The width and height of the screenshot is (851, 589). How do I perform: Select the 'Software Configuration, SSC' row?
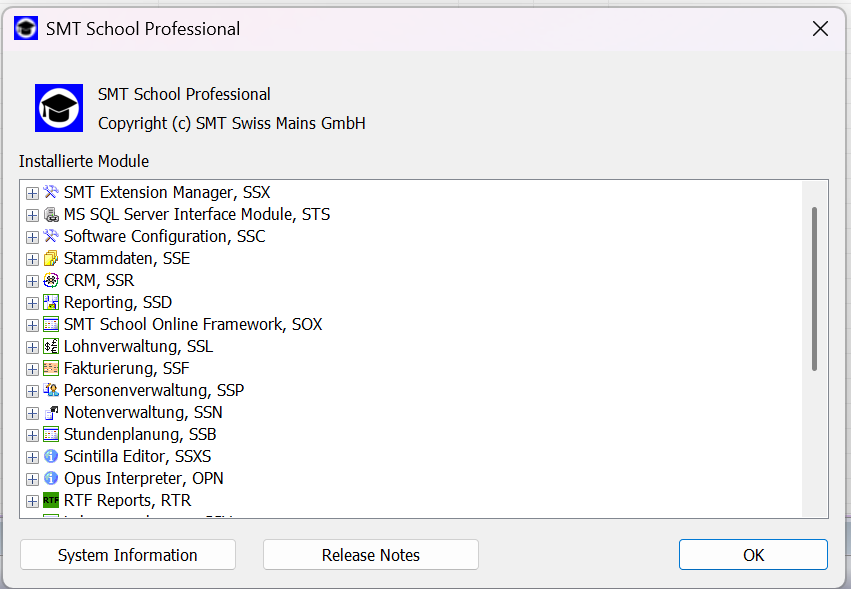(x=164, y=236)
